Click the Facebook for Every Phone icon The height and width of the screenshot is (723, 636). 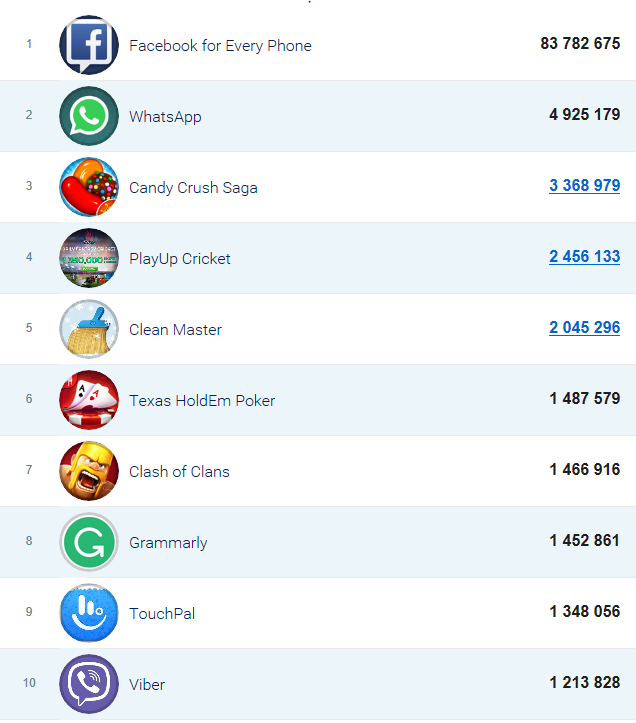(x=89, y=45)
